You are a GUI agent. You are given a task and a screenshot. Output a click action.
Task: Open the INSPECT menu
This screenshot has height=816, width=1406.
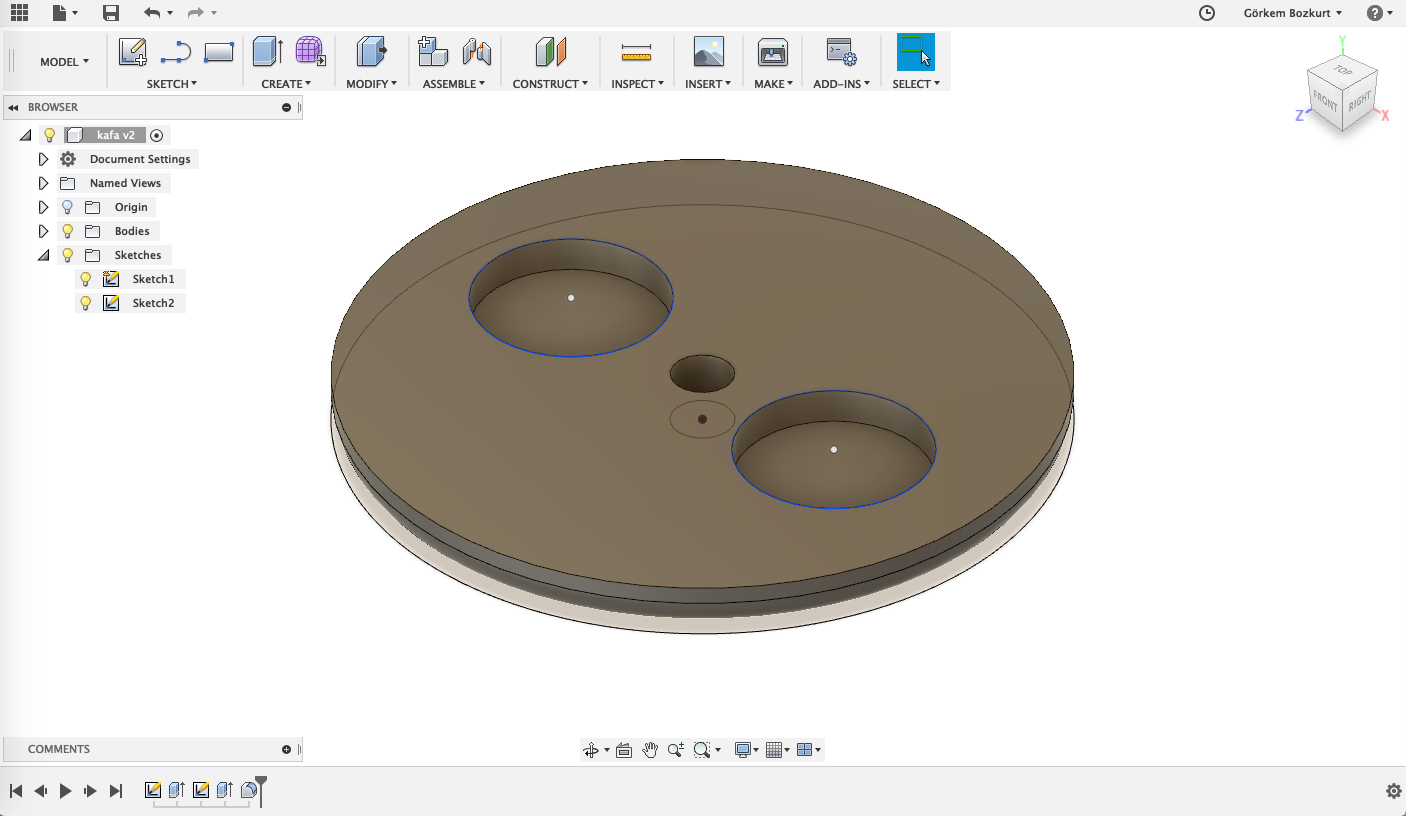click(x=638, y=84)
